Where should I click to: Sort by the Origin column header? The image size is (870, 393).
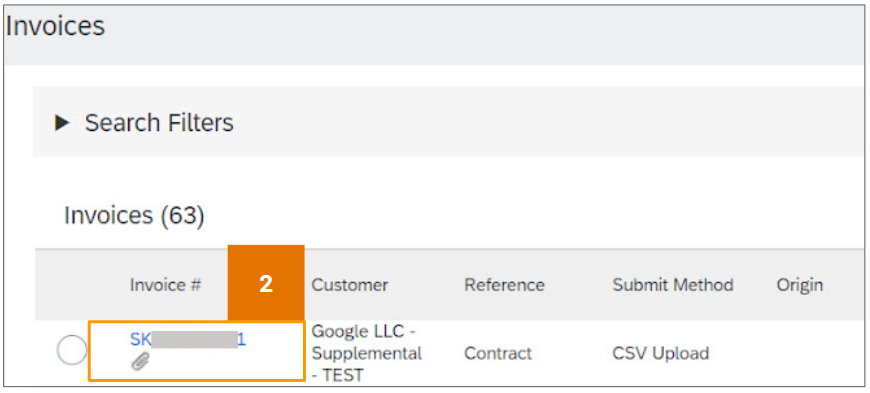pyautogui.click(x=800, y=285)
